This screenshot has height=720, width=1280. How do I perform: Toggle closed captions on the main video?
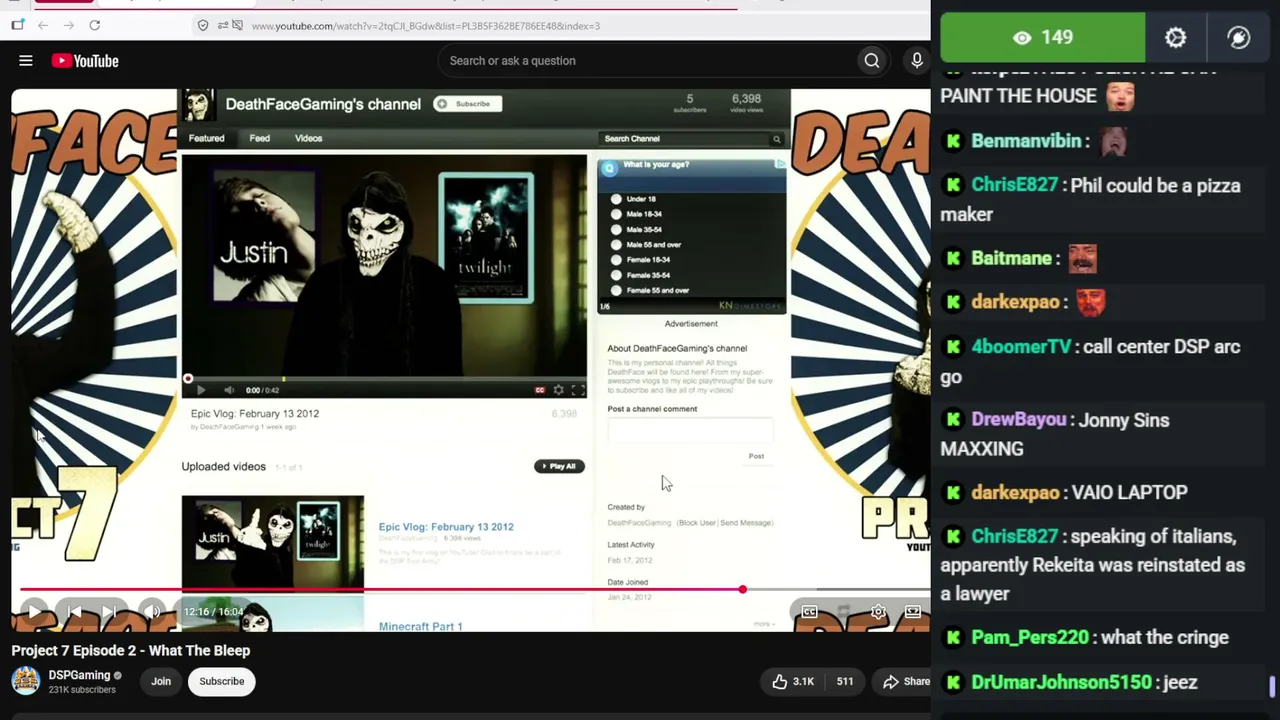pyautogui.click(x=809, y=611)
